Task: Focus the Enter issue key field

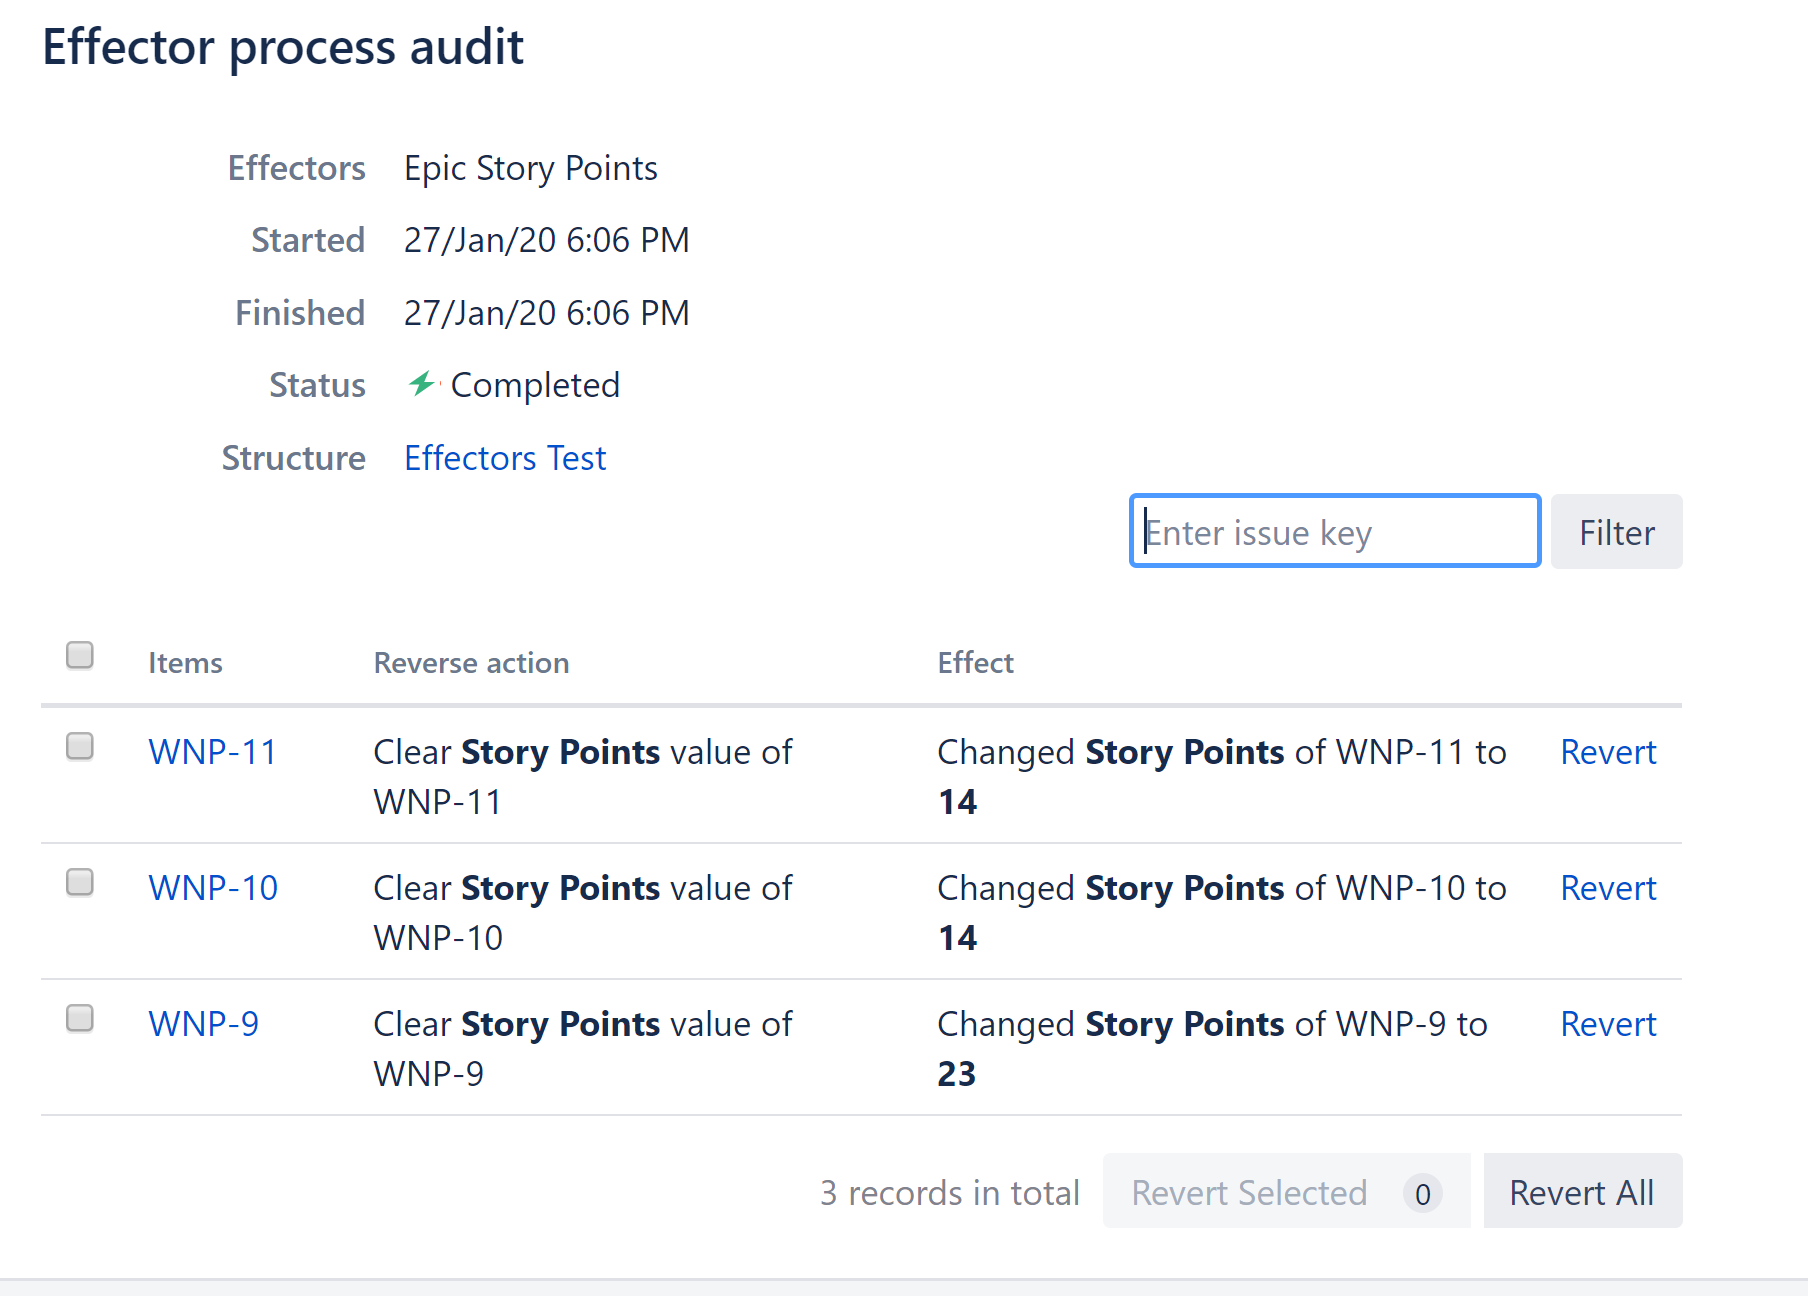Action: click(x=1334, y=531)
